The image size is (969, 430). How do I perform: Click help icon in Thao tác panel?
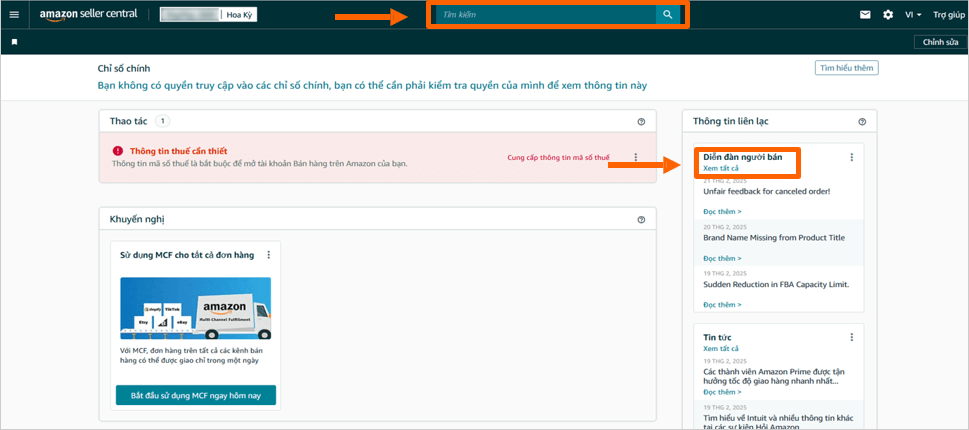(641, 122)
